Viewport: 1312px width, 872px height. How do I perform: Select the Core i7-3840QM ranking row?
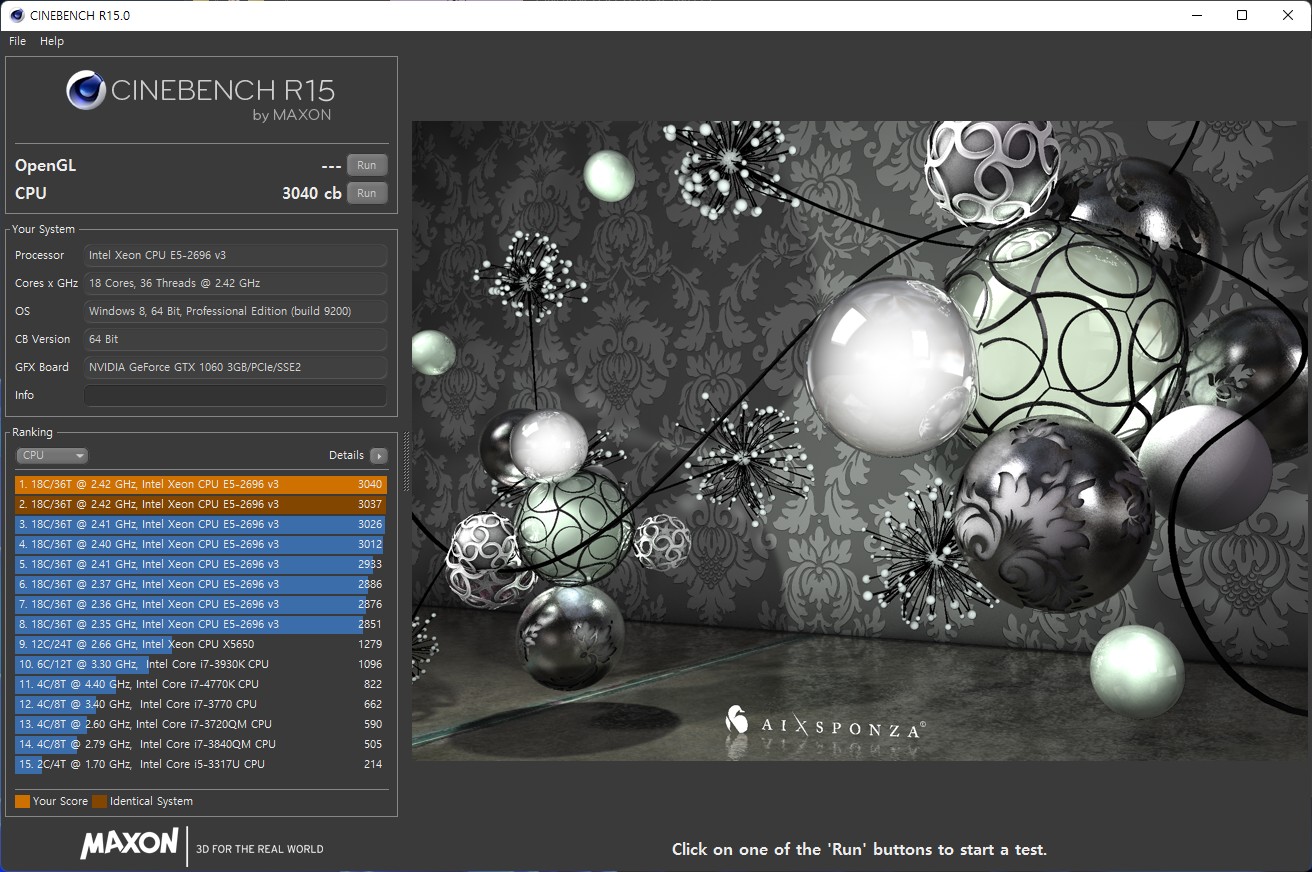[200, 744]
